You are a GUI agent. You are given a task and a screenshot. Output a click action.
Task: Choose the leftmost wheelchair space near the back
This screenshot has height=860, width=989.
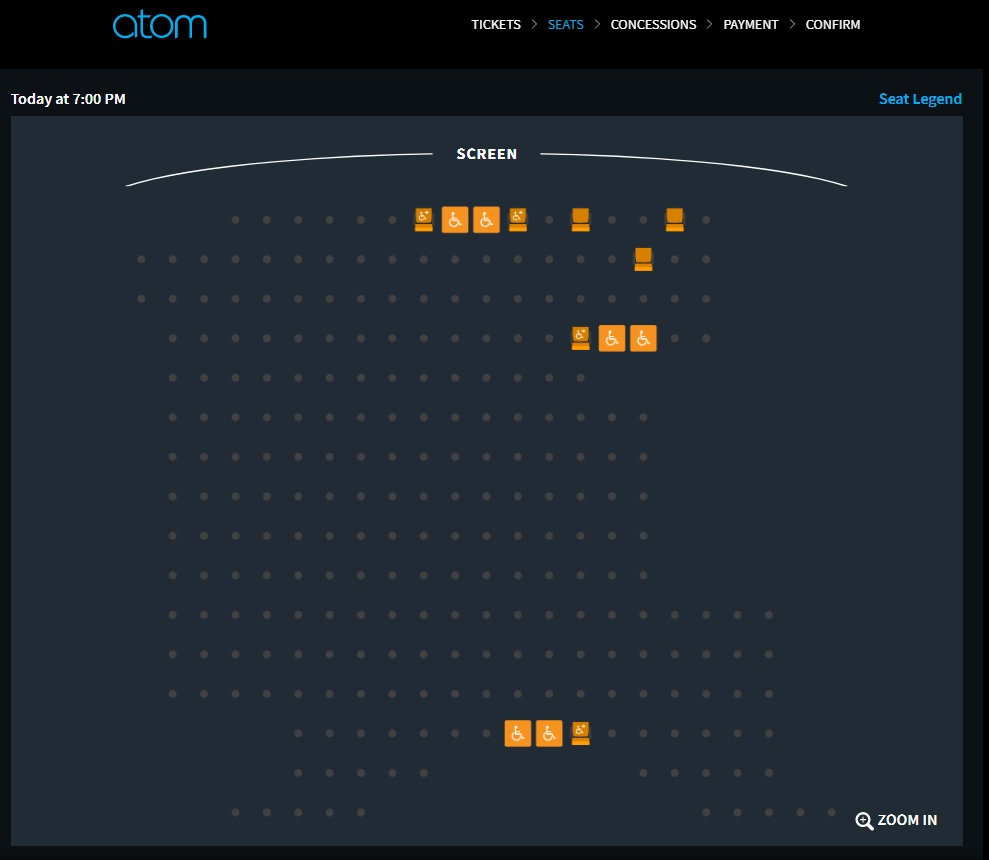tap(518, 733)
